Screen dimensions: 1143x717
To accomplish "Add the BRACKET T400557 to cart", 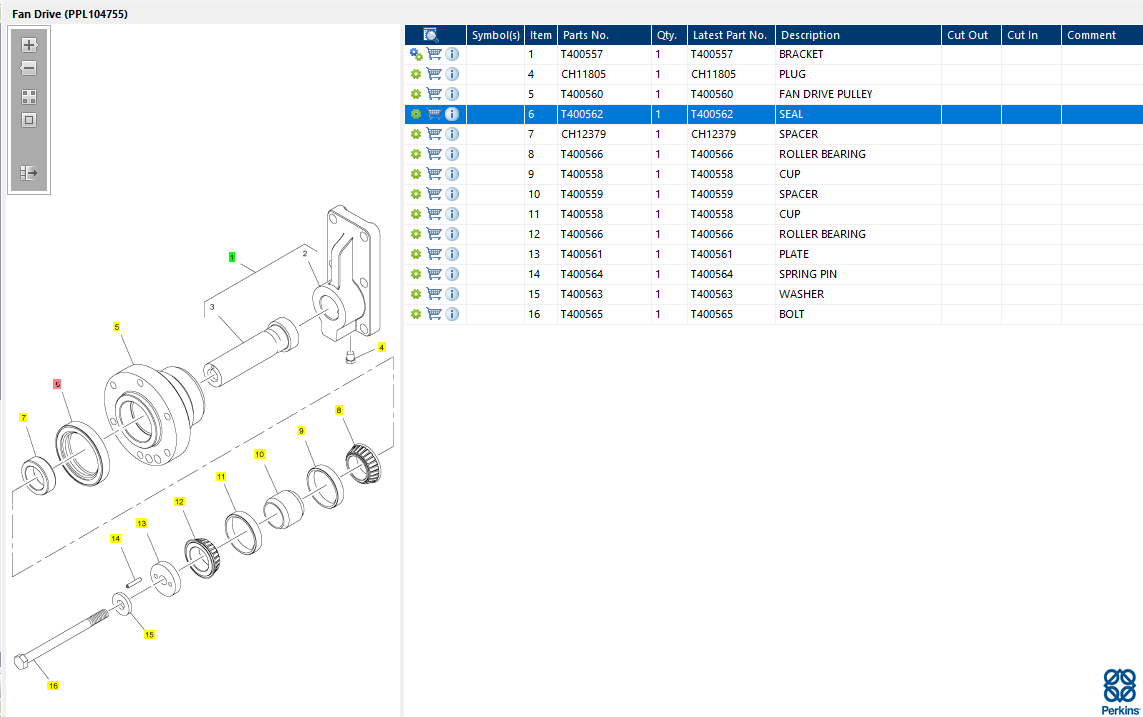I will 434,54.
